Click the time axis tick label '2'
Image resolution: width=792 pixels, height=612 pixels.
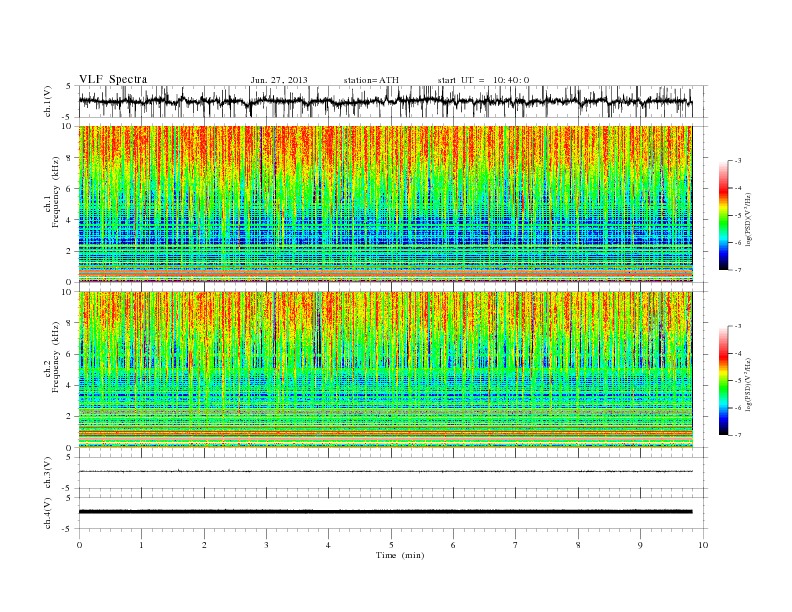coord(204,545)
